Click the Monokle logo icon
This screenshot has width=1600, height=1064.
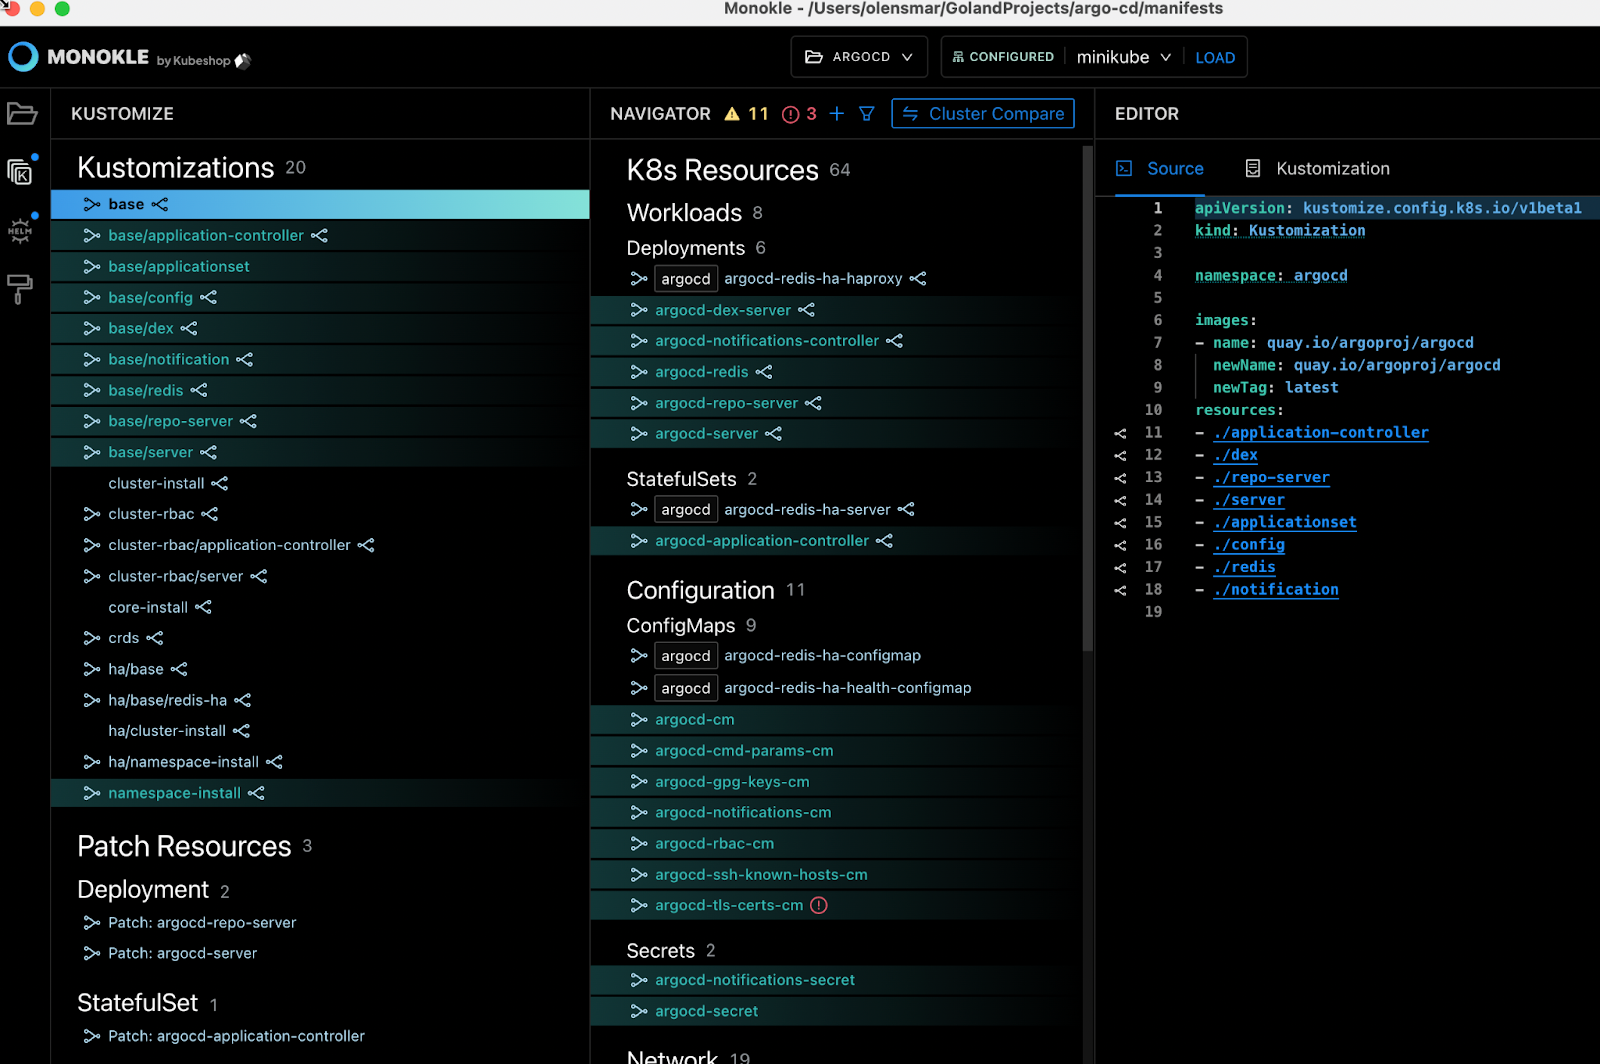point(23,57)
